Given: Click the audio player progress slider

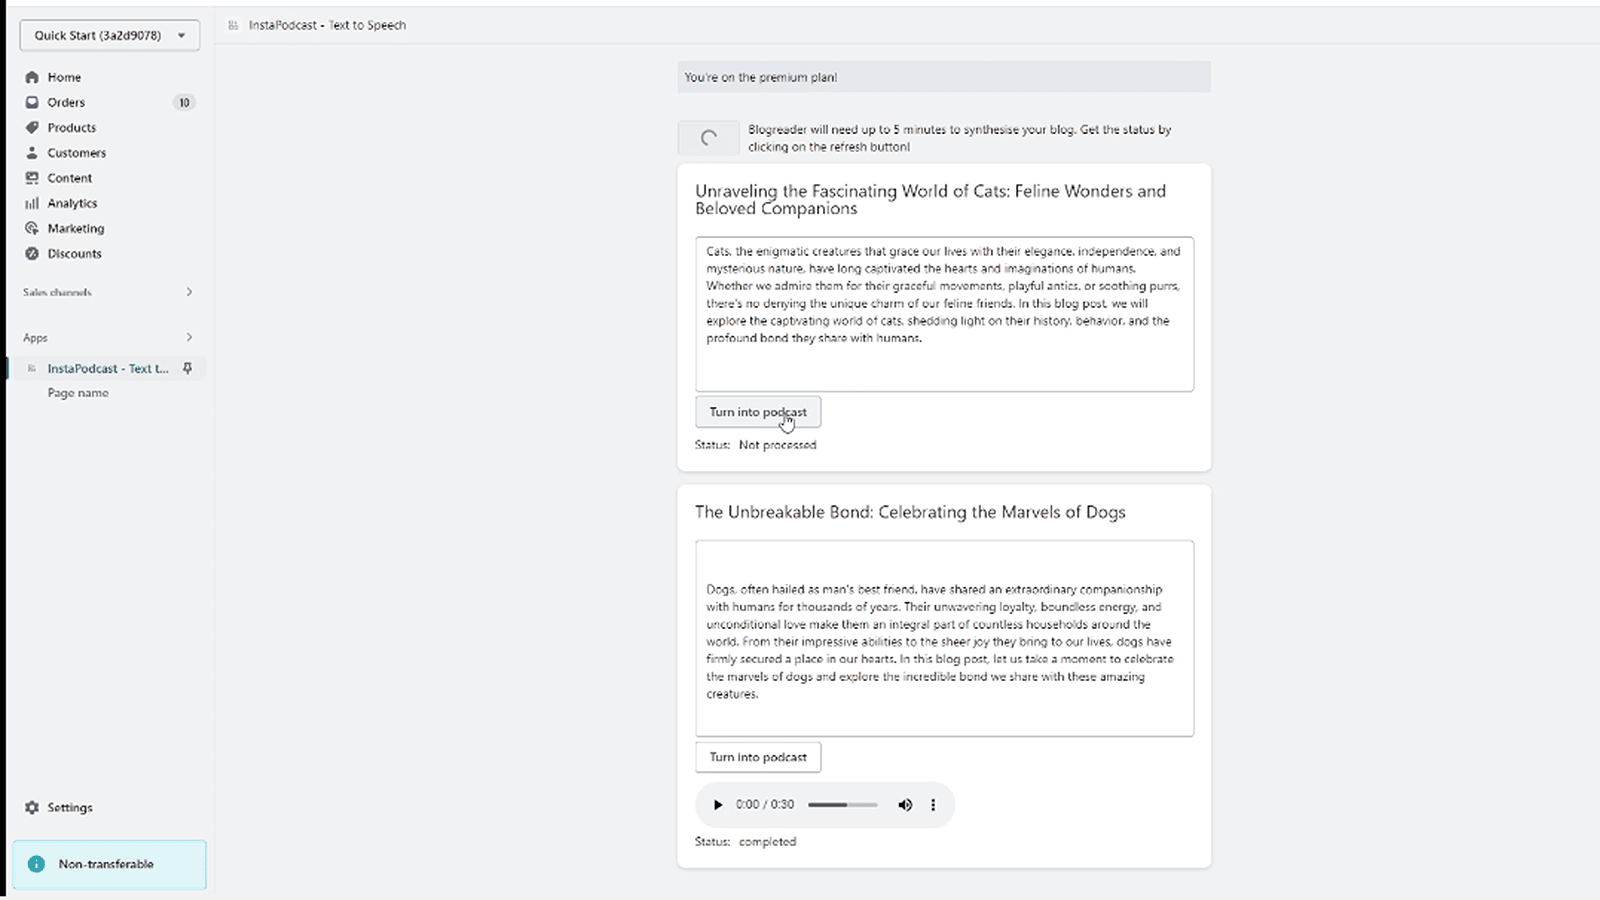Looking at the screenshot, I should pos(842,805).
